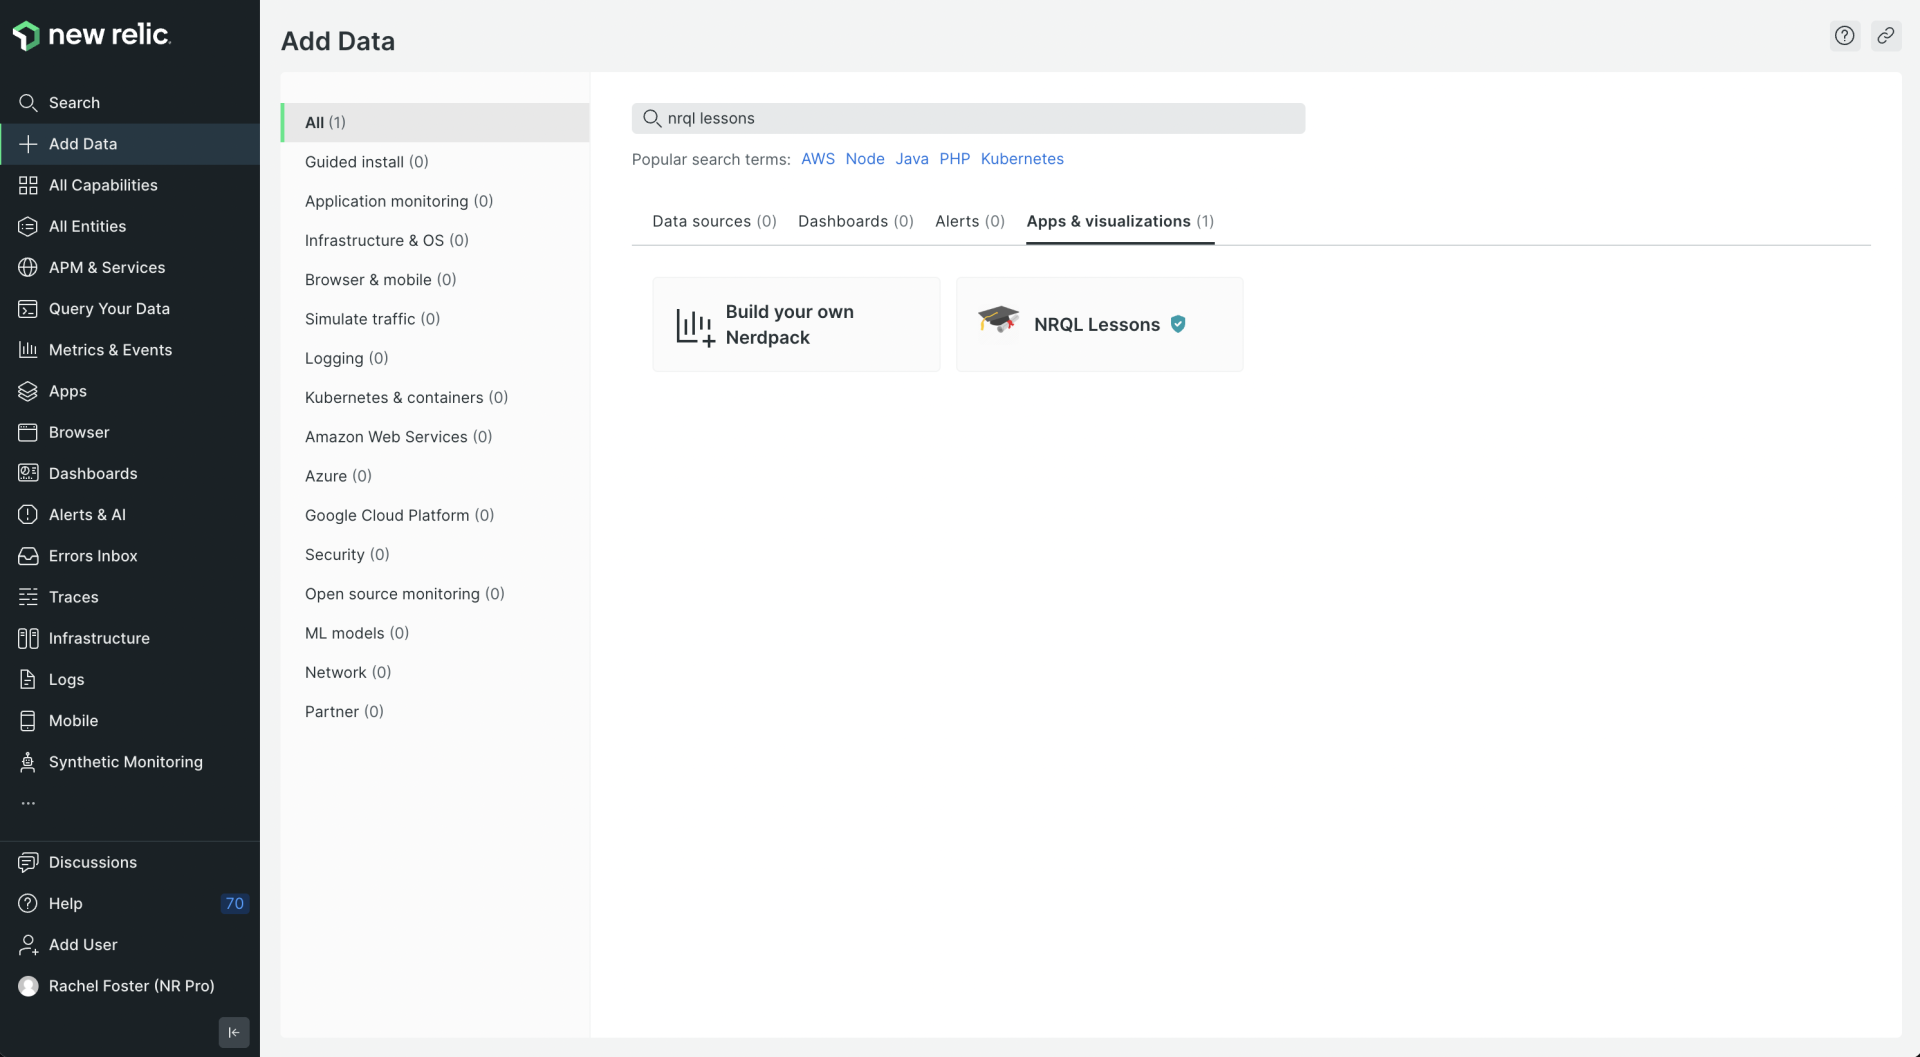1920x1057 pixels.
Task: Click the Synthetic Monitoring icon
Action: (x=27, y=762)
